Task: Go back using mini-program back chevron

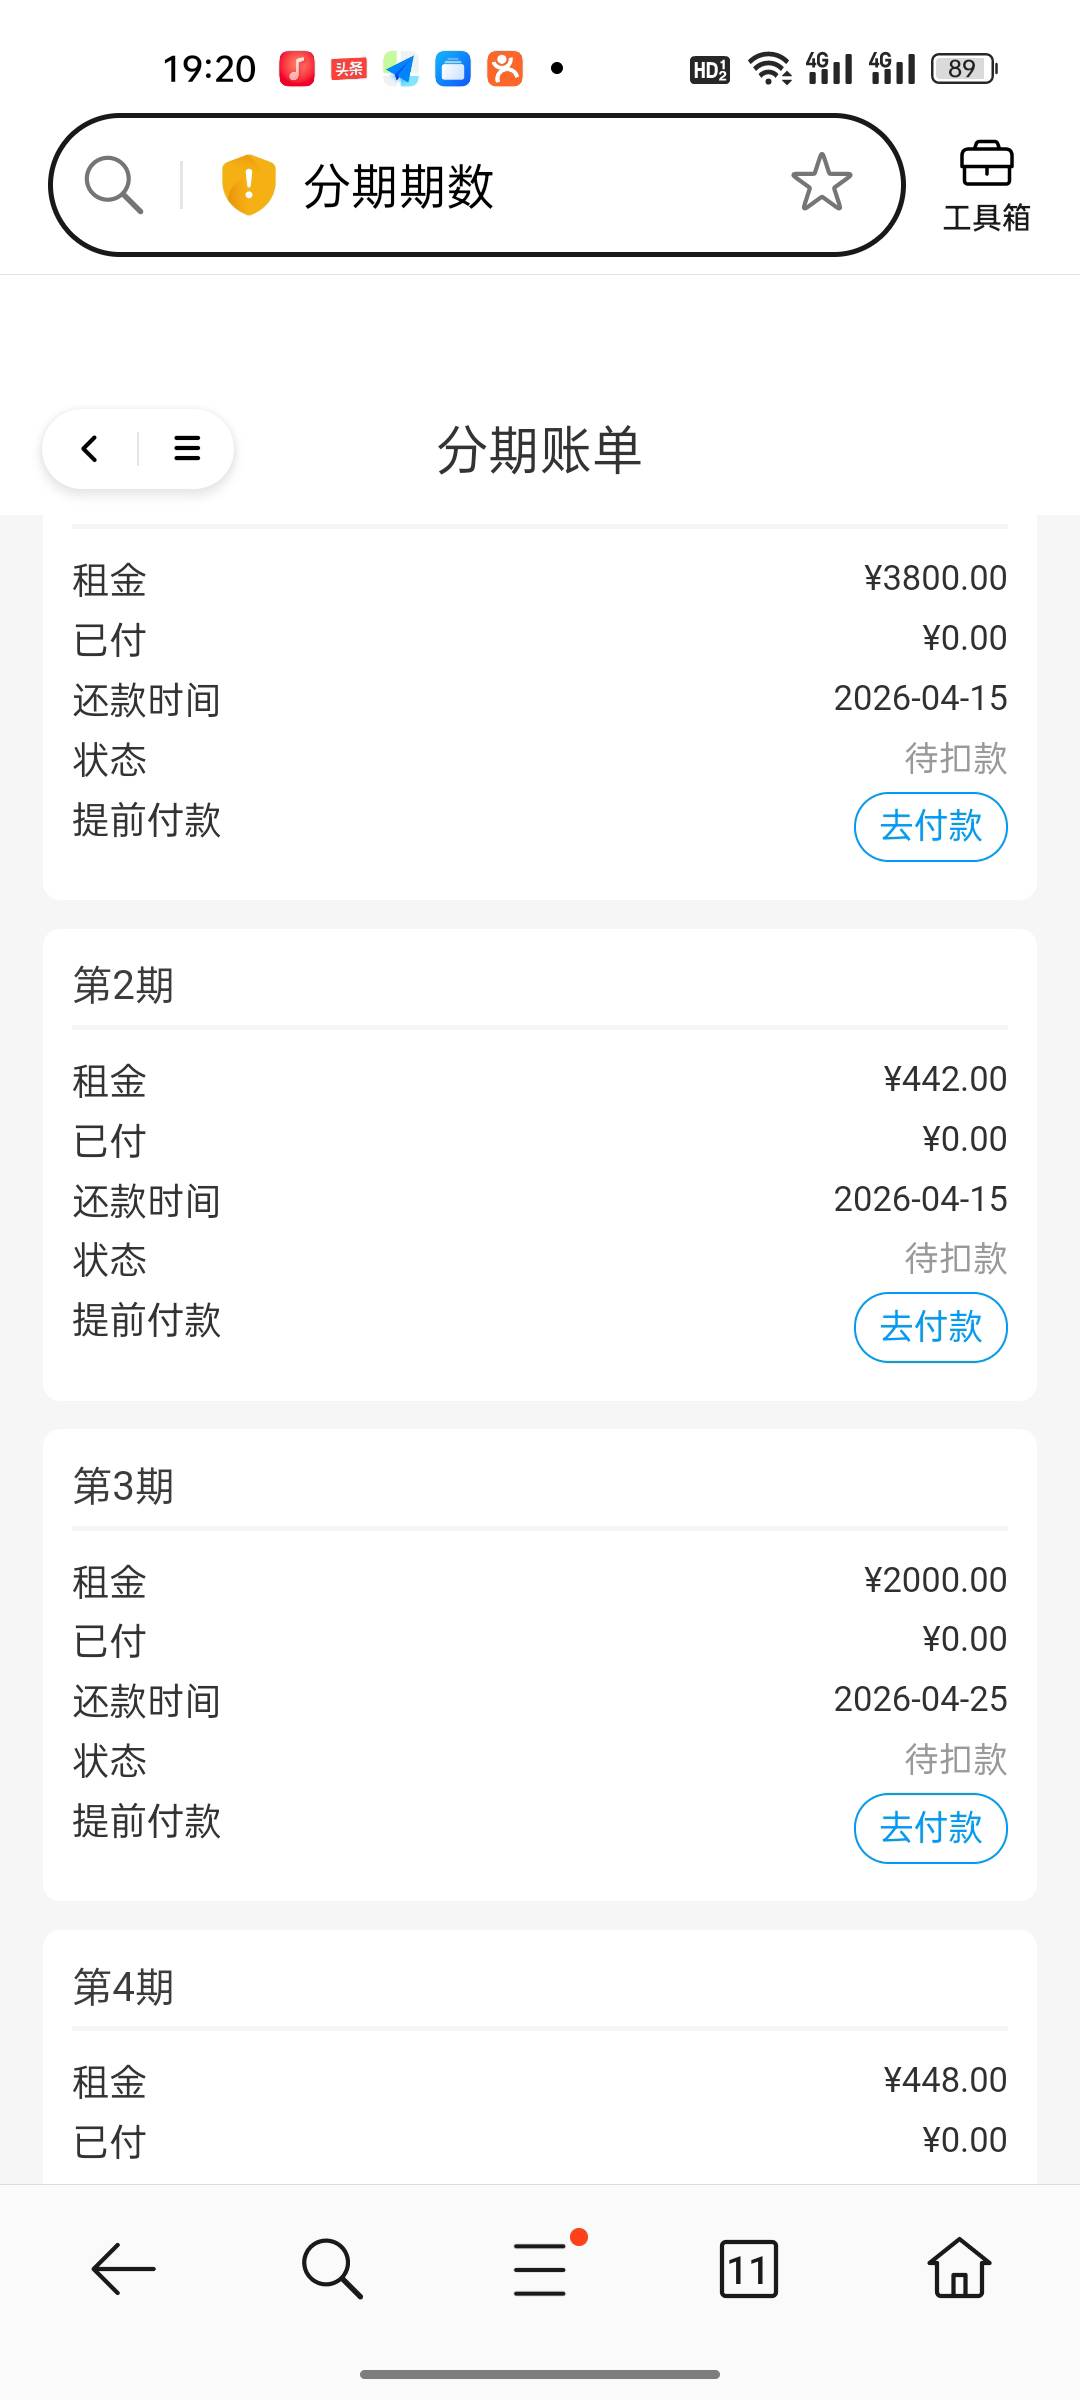Action: (90, 449)
